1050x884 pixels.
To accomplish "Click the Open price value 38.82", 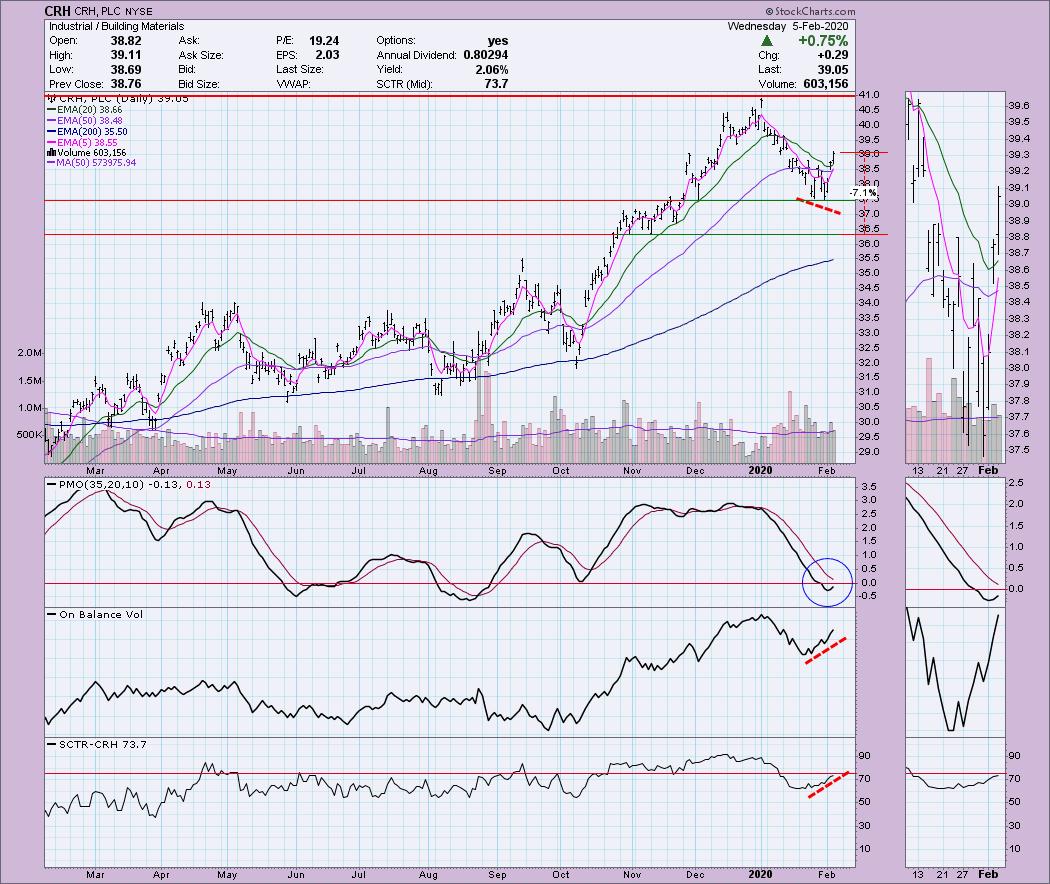I will coord(126,41).
